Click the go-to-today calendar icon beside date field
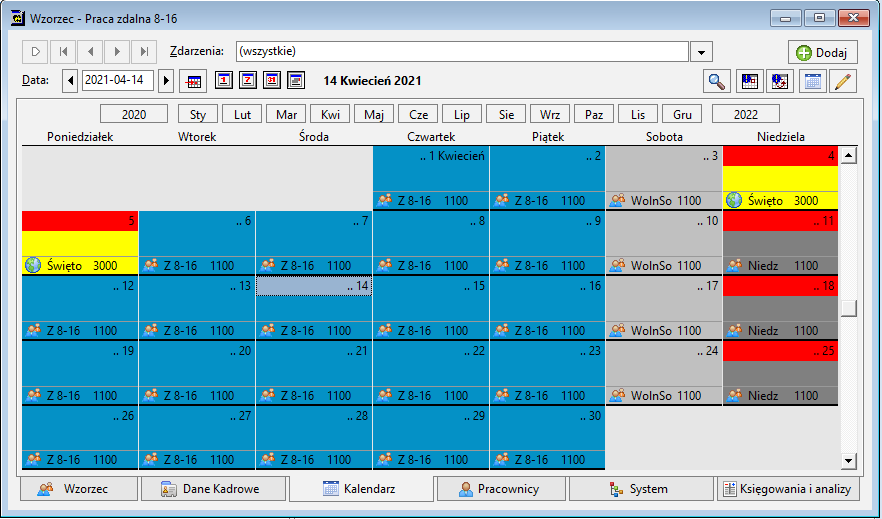 pos(193,81)
